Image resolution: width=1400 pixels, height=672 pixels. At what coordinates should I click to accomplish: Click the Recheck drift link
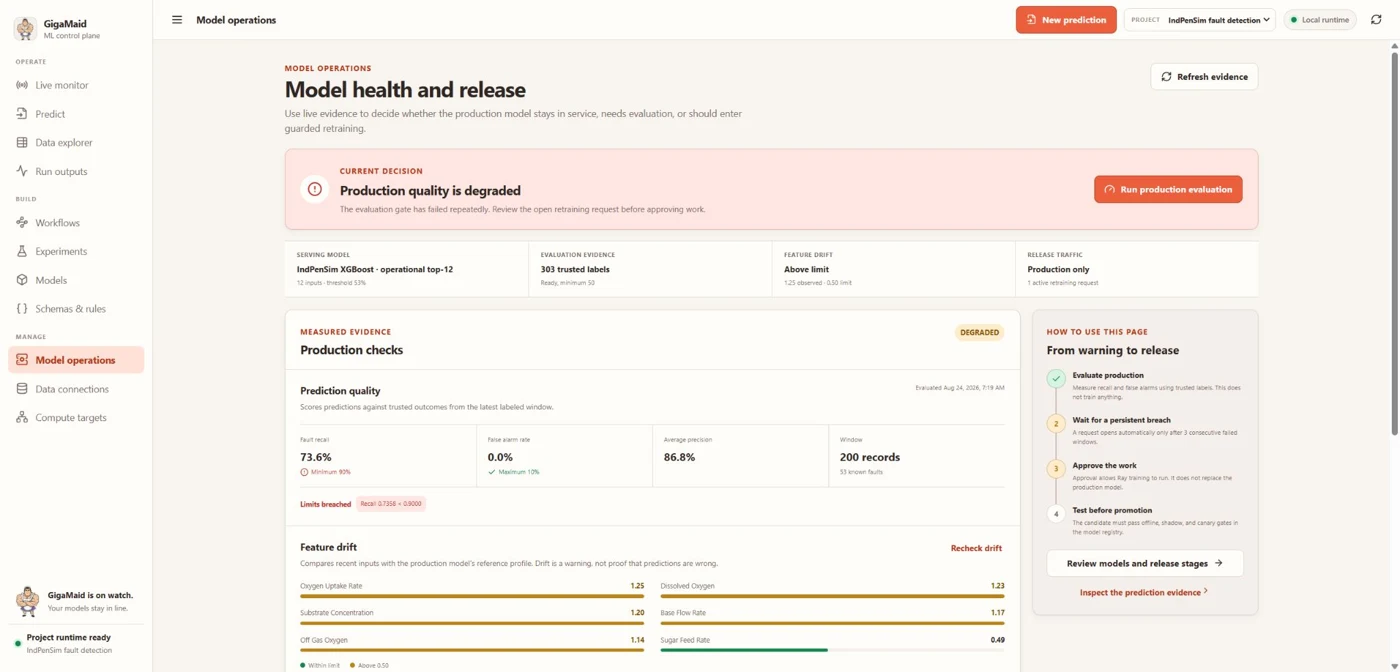976,548
